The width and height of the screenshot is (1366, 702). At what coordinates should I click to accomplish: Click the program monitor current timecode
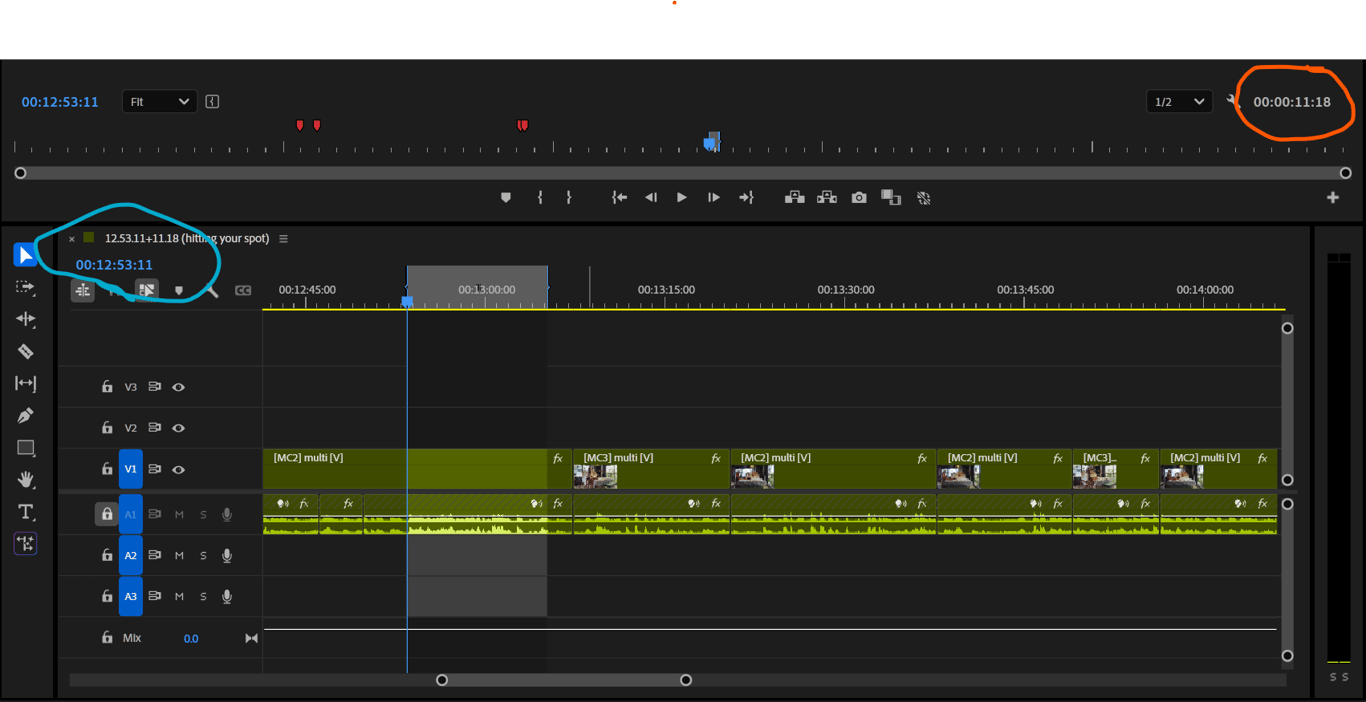tap(60, 102)
